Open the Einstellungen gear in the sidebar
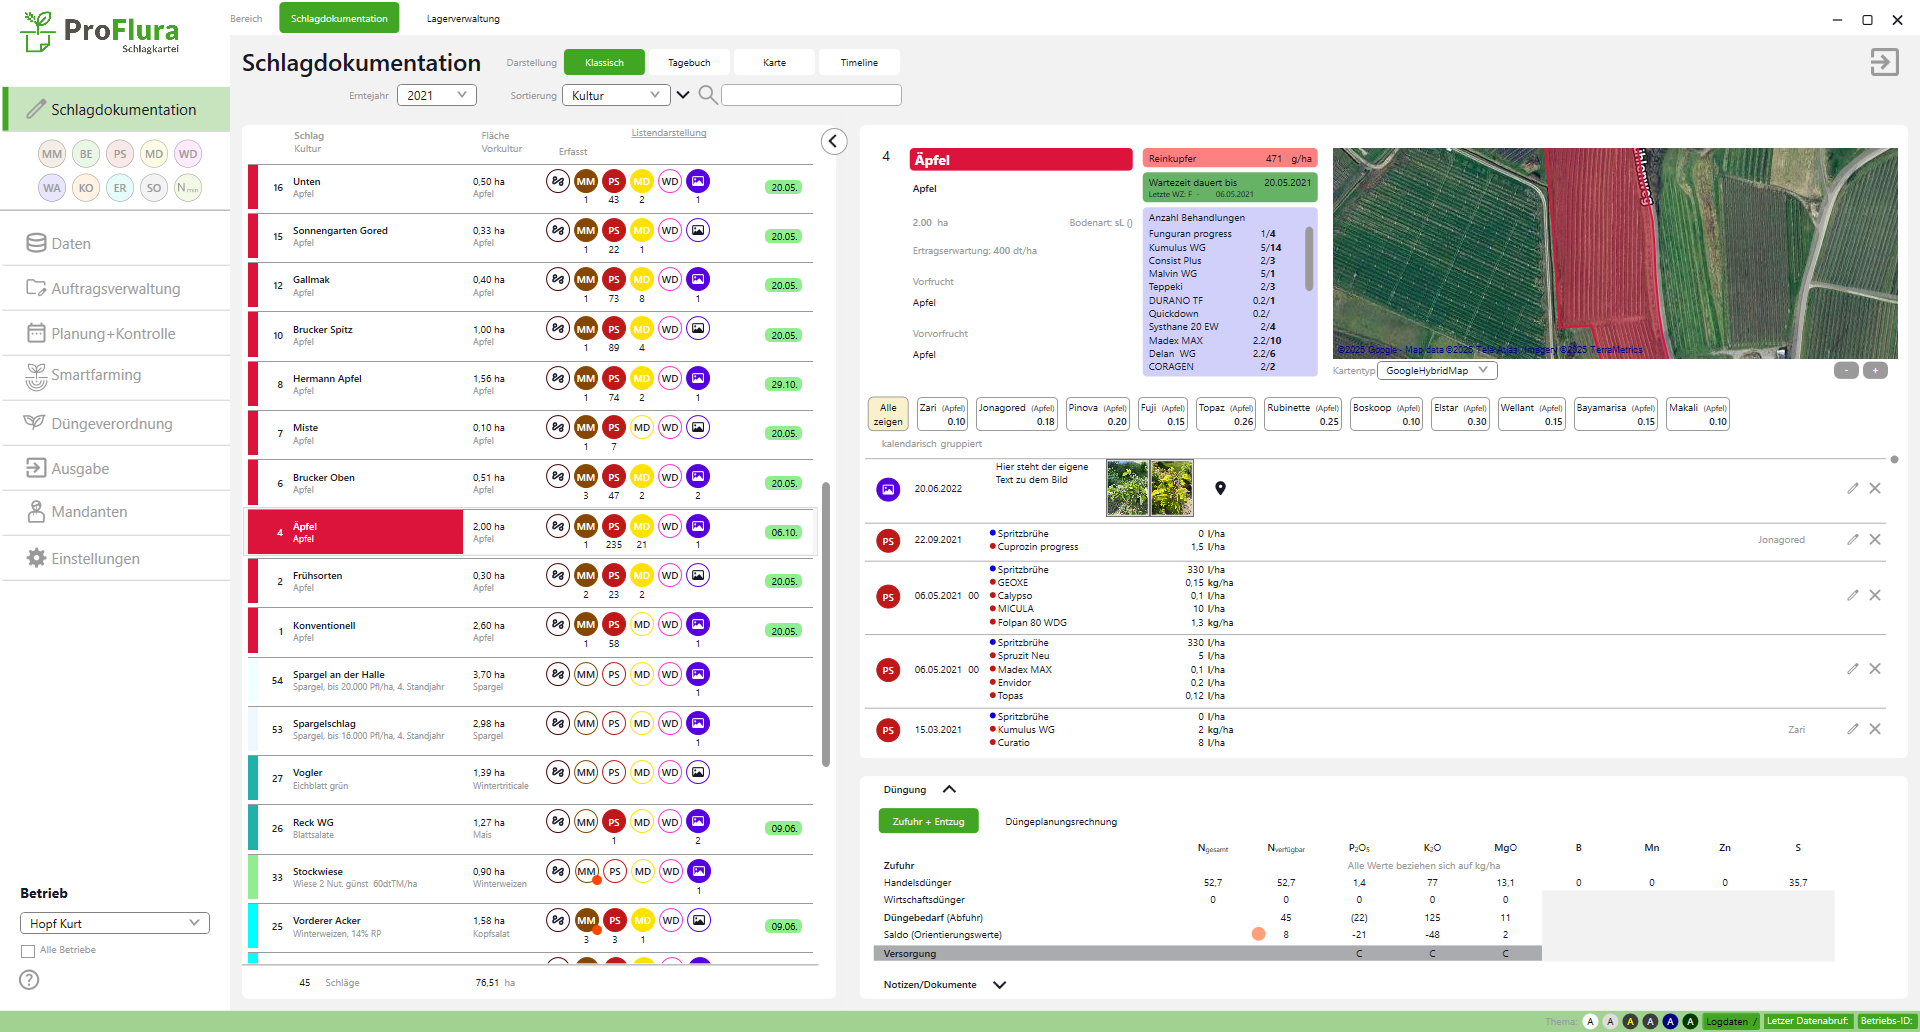This screenshot has width=1920, height=1032. coord(37,558)
